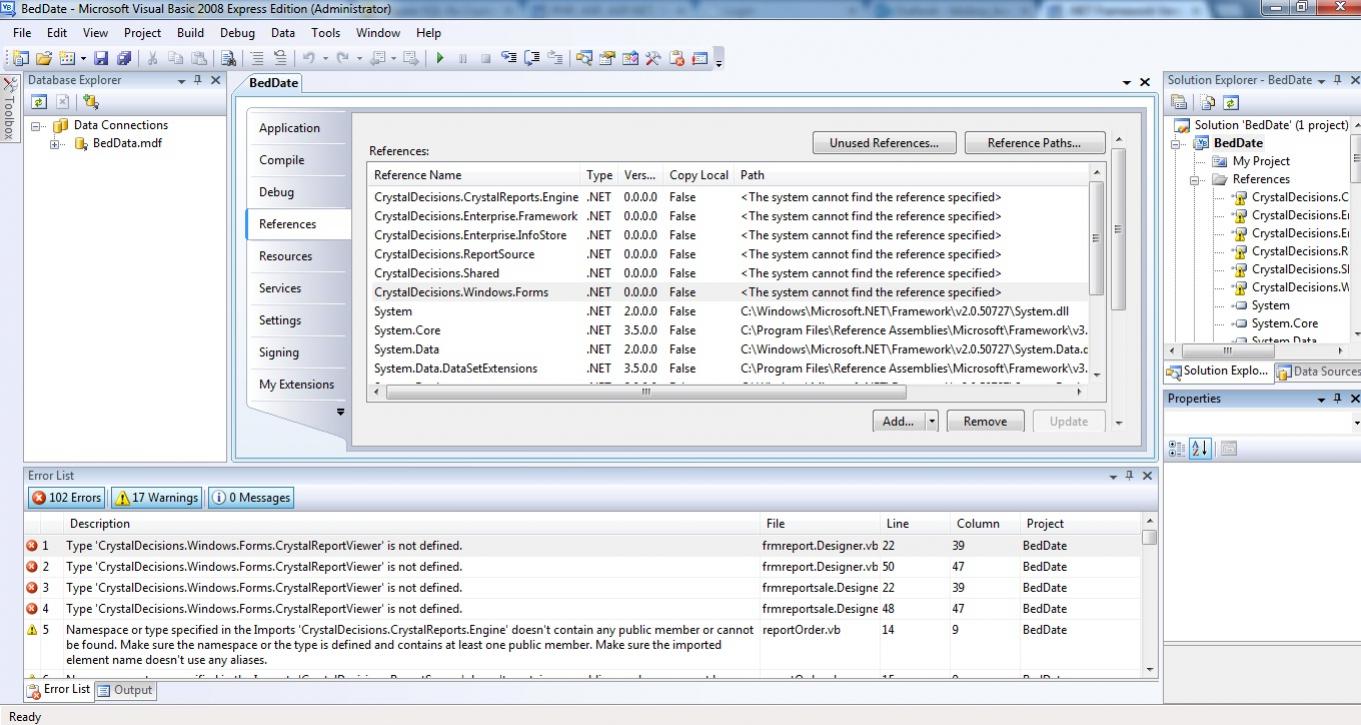Click the references list horizontal scrollbar
Viewport: 1361px width, 725px height.
pyautogui.click(x=646, y=392)
